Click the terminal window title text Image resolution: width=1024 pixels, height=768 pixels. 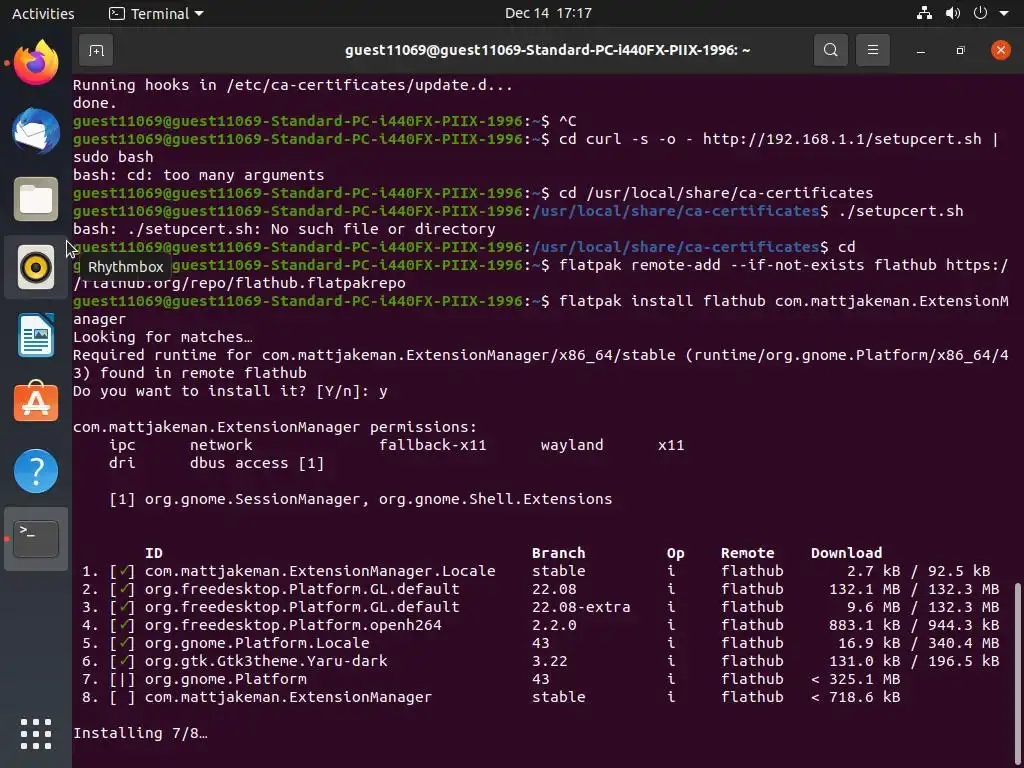547,50
